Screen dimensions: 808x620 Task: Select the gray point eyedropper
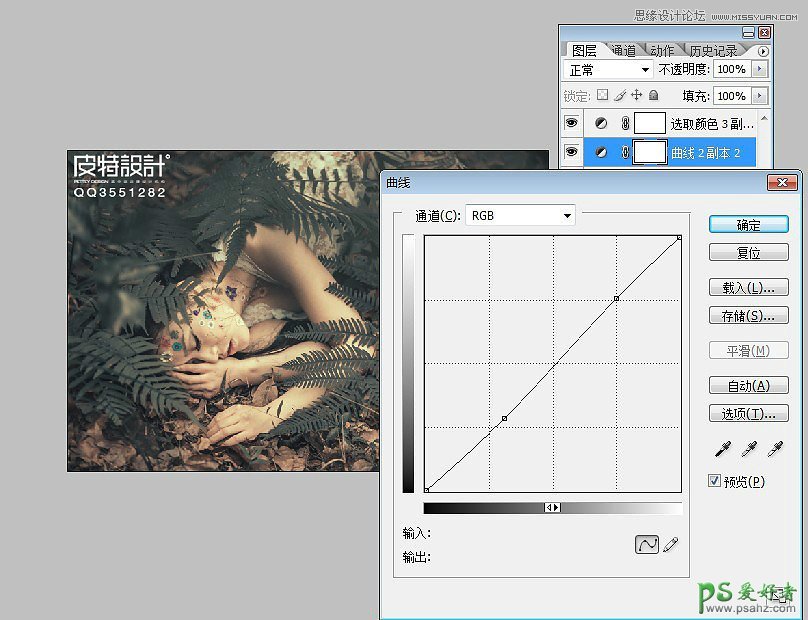pyautogui.click(x=746, y=449)
